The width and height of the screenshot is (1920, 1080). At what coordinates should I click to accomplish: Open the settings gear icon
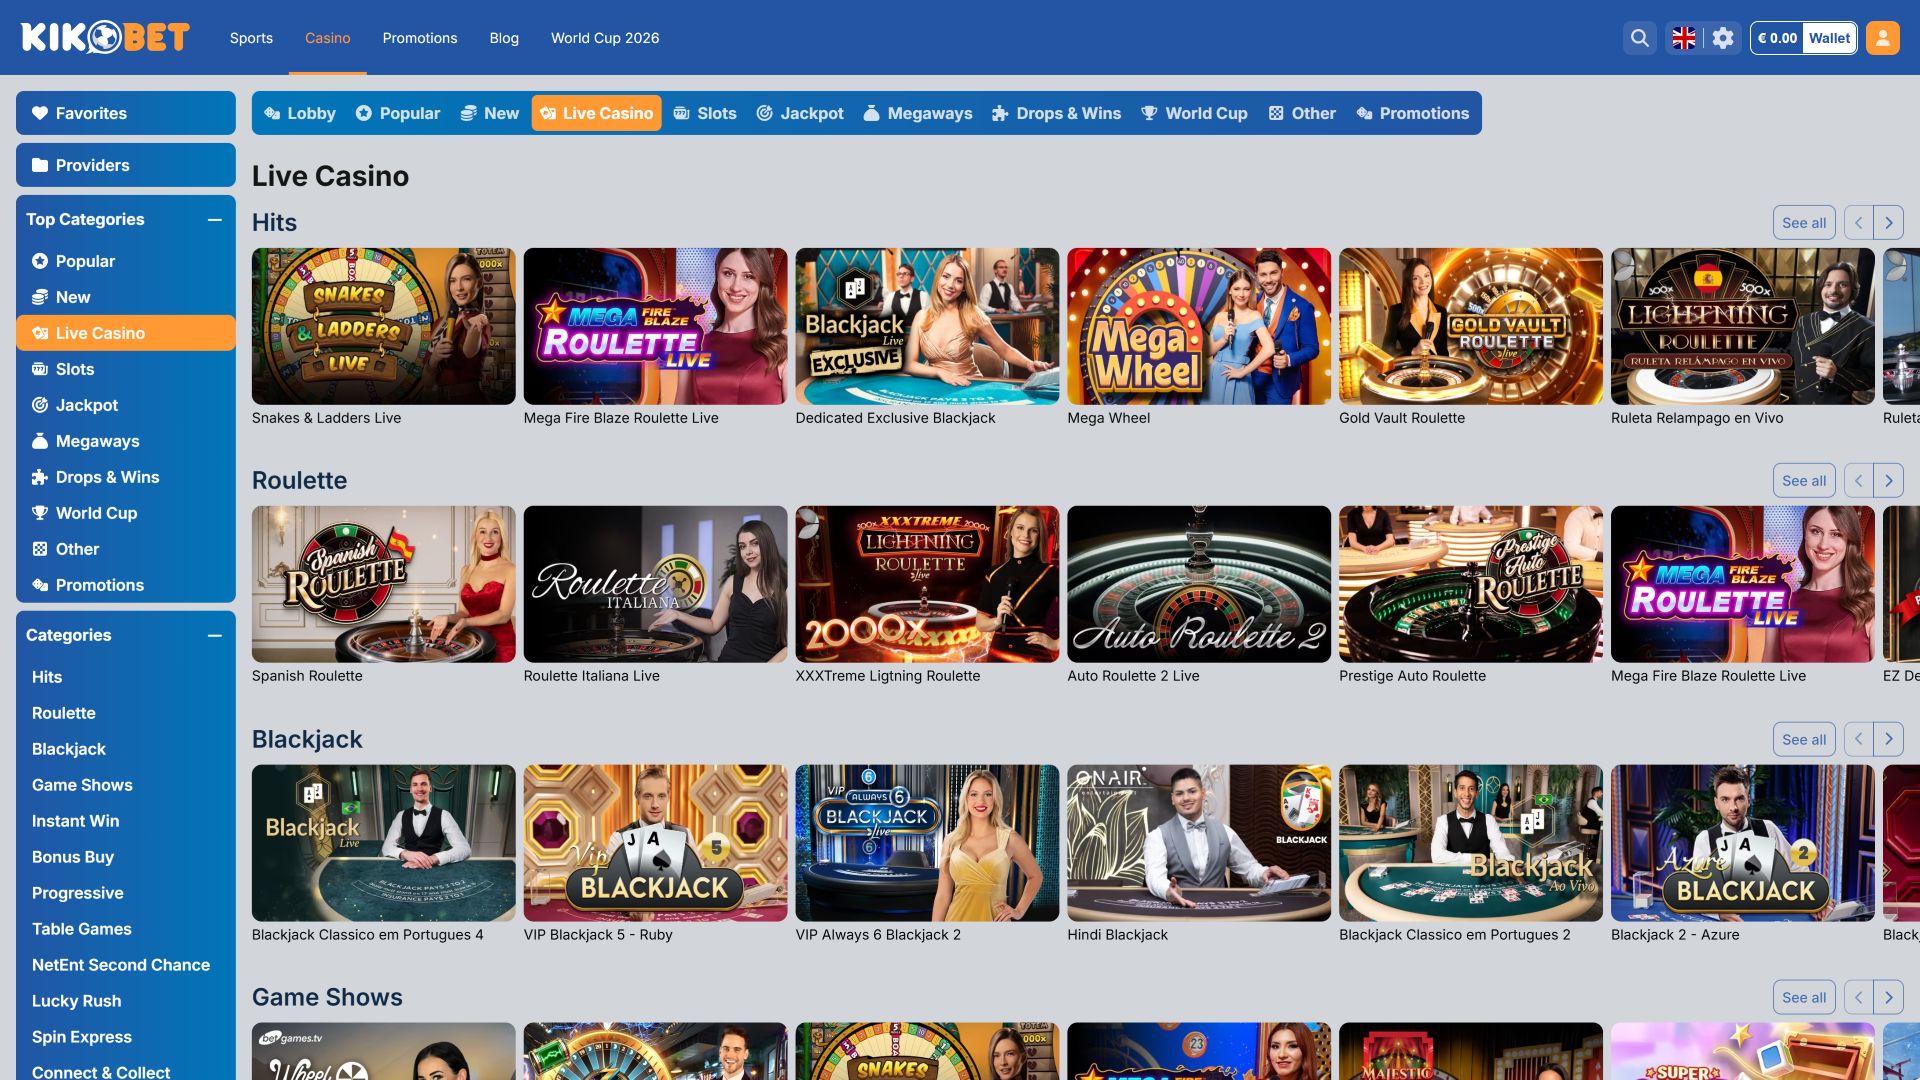(x=1723, y=38)
